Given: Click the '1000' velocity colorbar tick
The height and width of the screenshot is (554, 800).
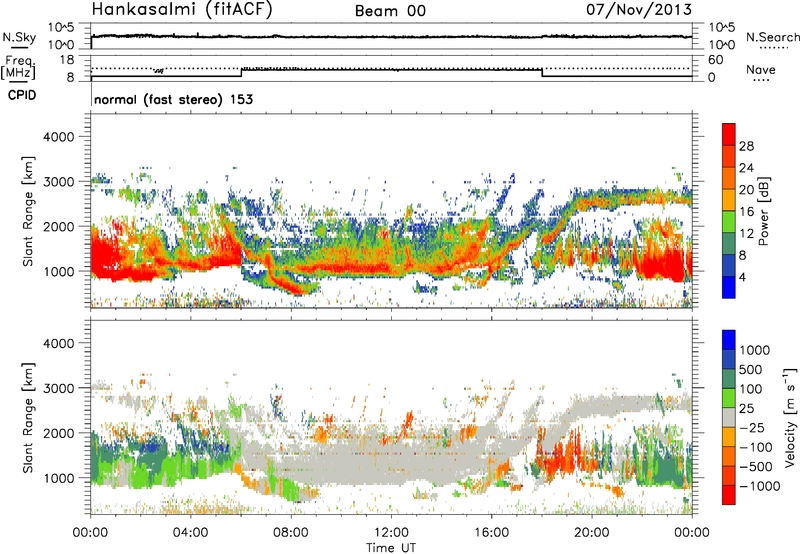Looking at the screenshot, I should 755,350.
